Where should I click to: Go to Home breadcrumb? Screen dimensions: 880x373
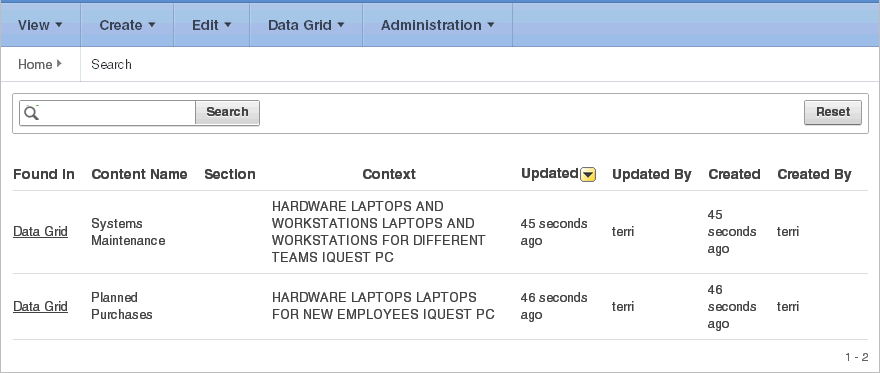point(35,65)
